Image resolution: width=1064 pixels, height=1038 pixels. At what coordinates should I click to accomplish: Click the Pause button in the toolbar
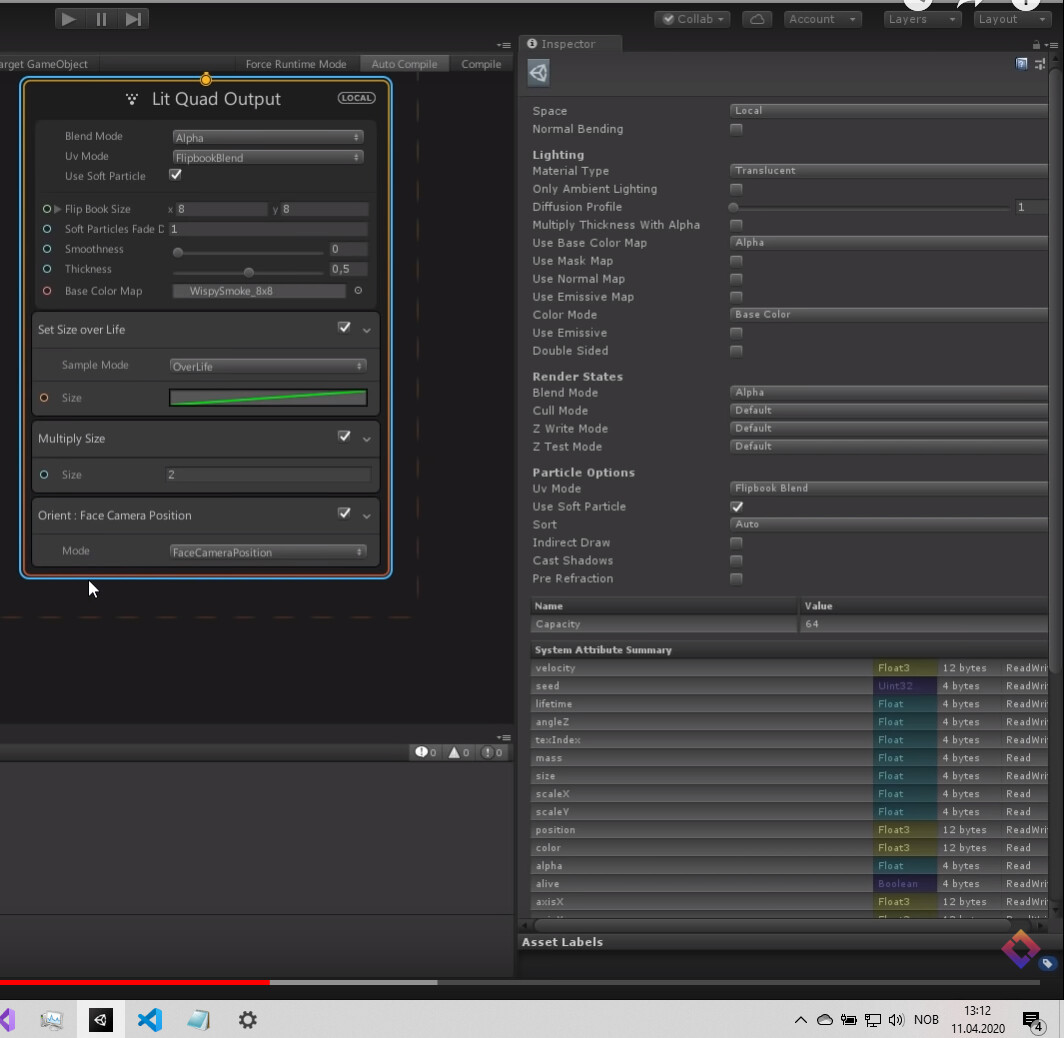coord(100,18)
